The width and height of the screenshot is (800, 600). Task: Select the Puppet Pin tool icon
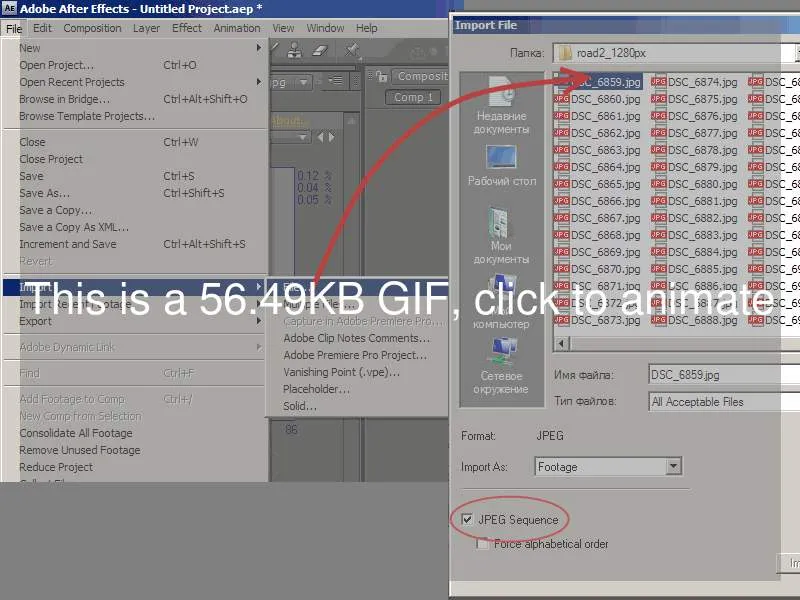(352, 50)
